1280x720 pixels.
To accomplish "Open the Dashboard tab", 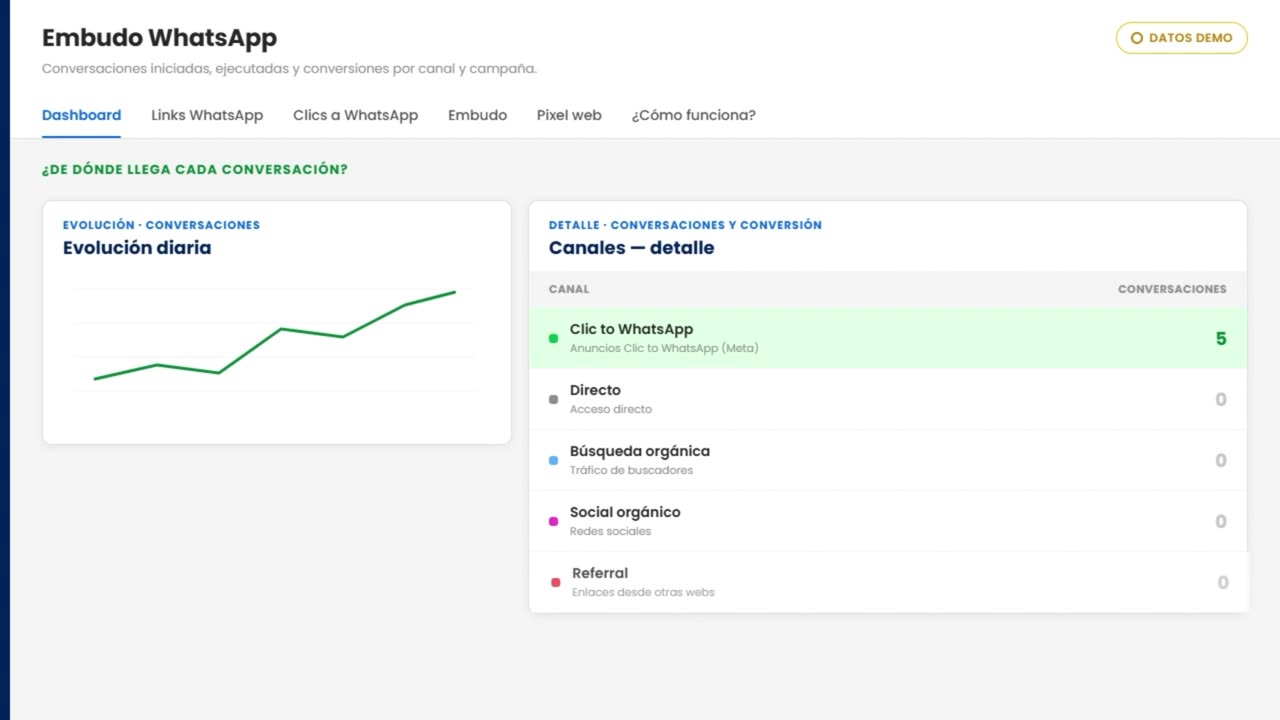I will [x=81, y=115].
